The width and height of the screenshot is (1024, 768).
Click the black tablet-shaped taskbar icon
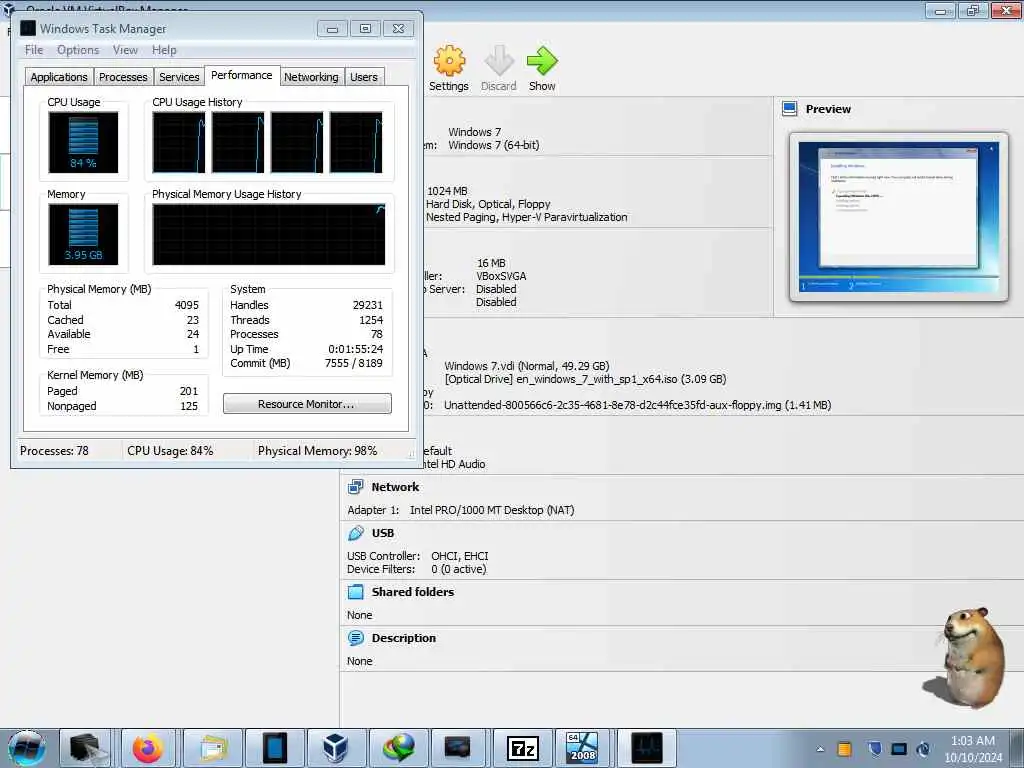274,748
